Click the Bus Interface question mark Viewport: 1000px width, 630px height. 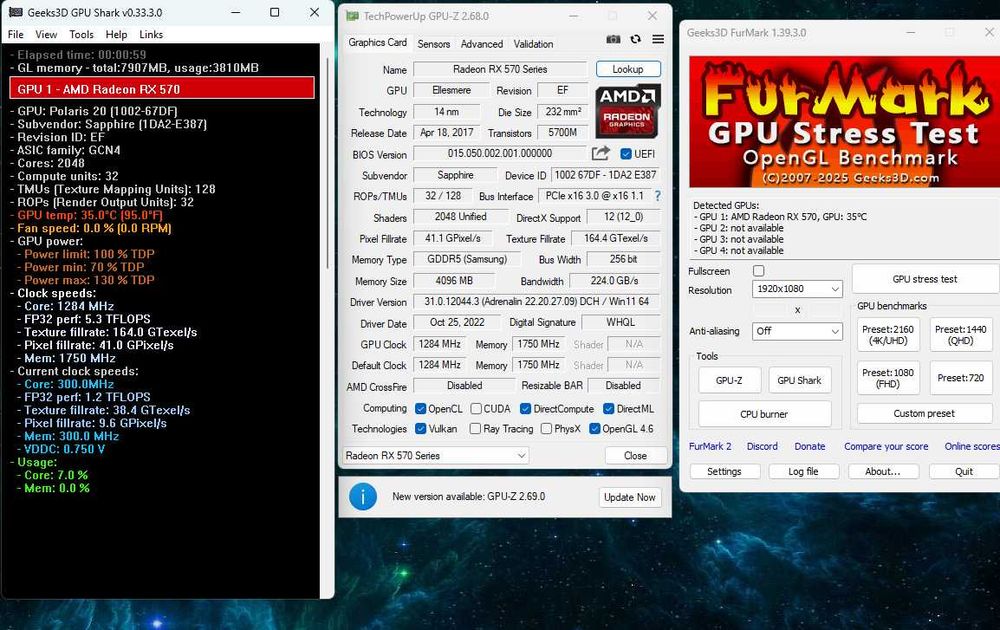point(658,196)
